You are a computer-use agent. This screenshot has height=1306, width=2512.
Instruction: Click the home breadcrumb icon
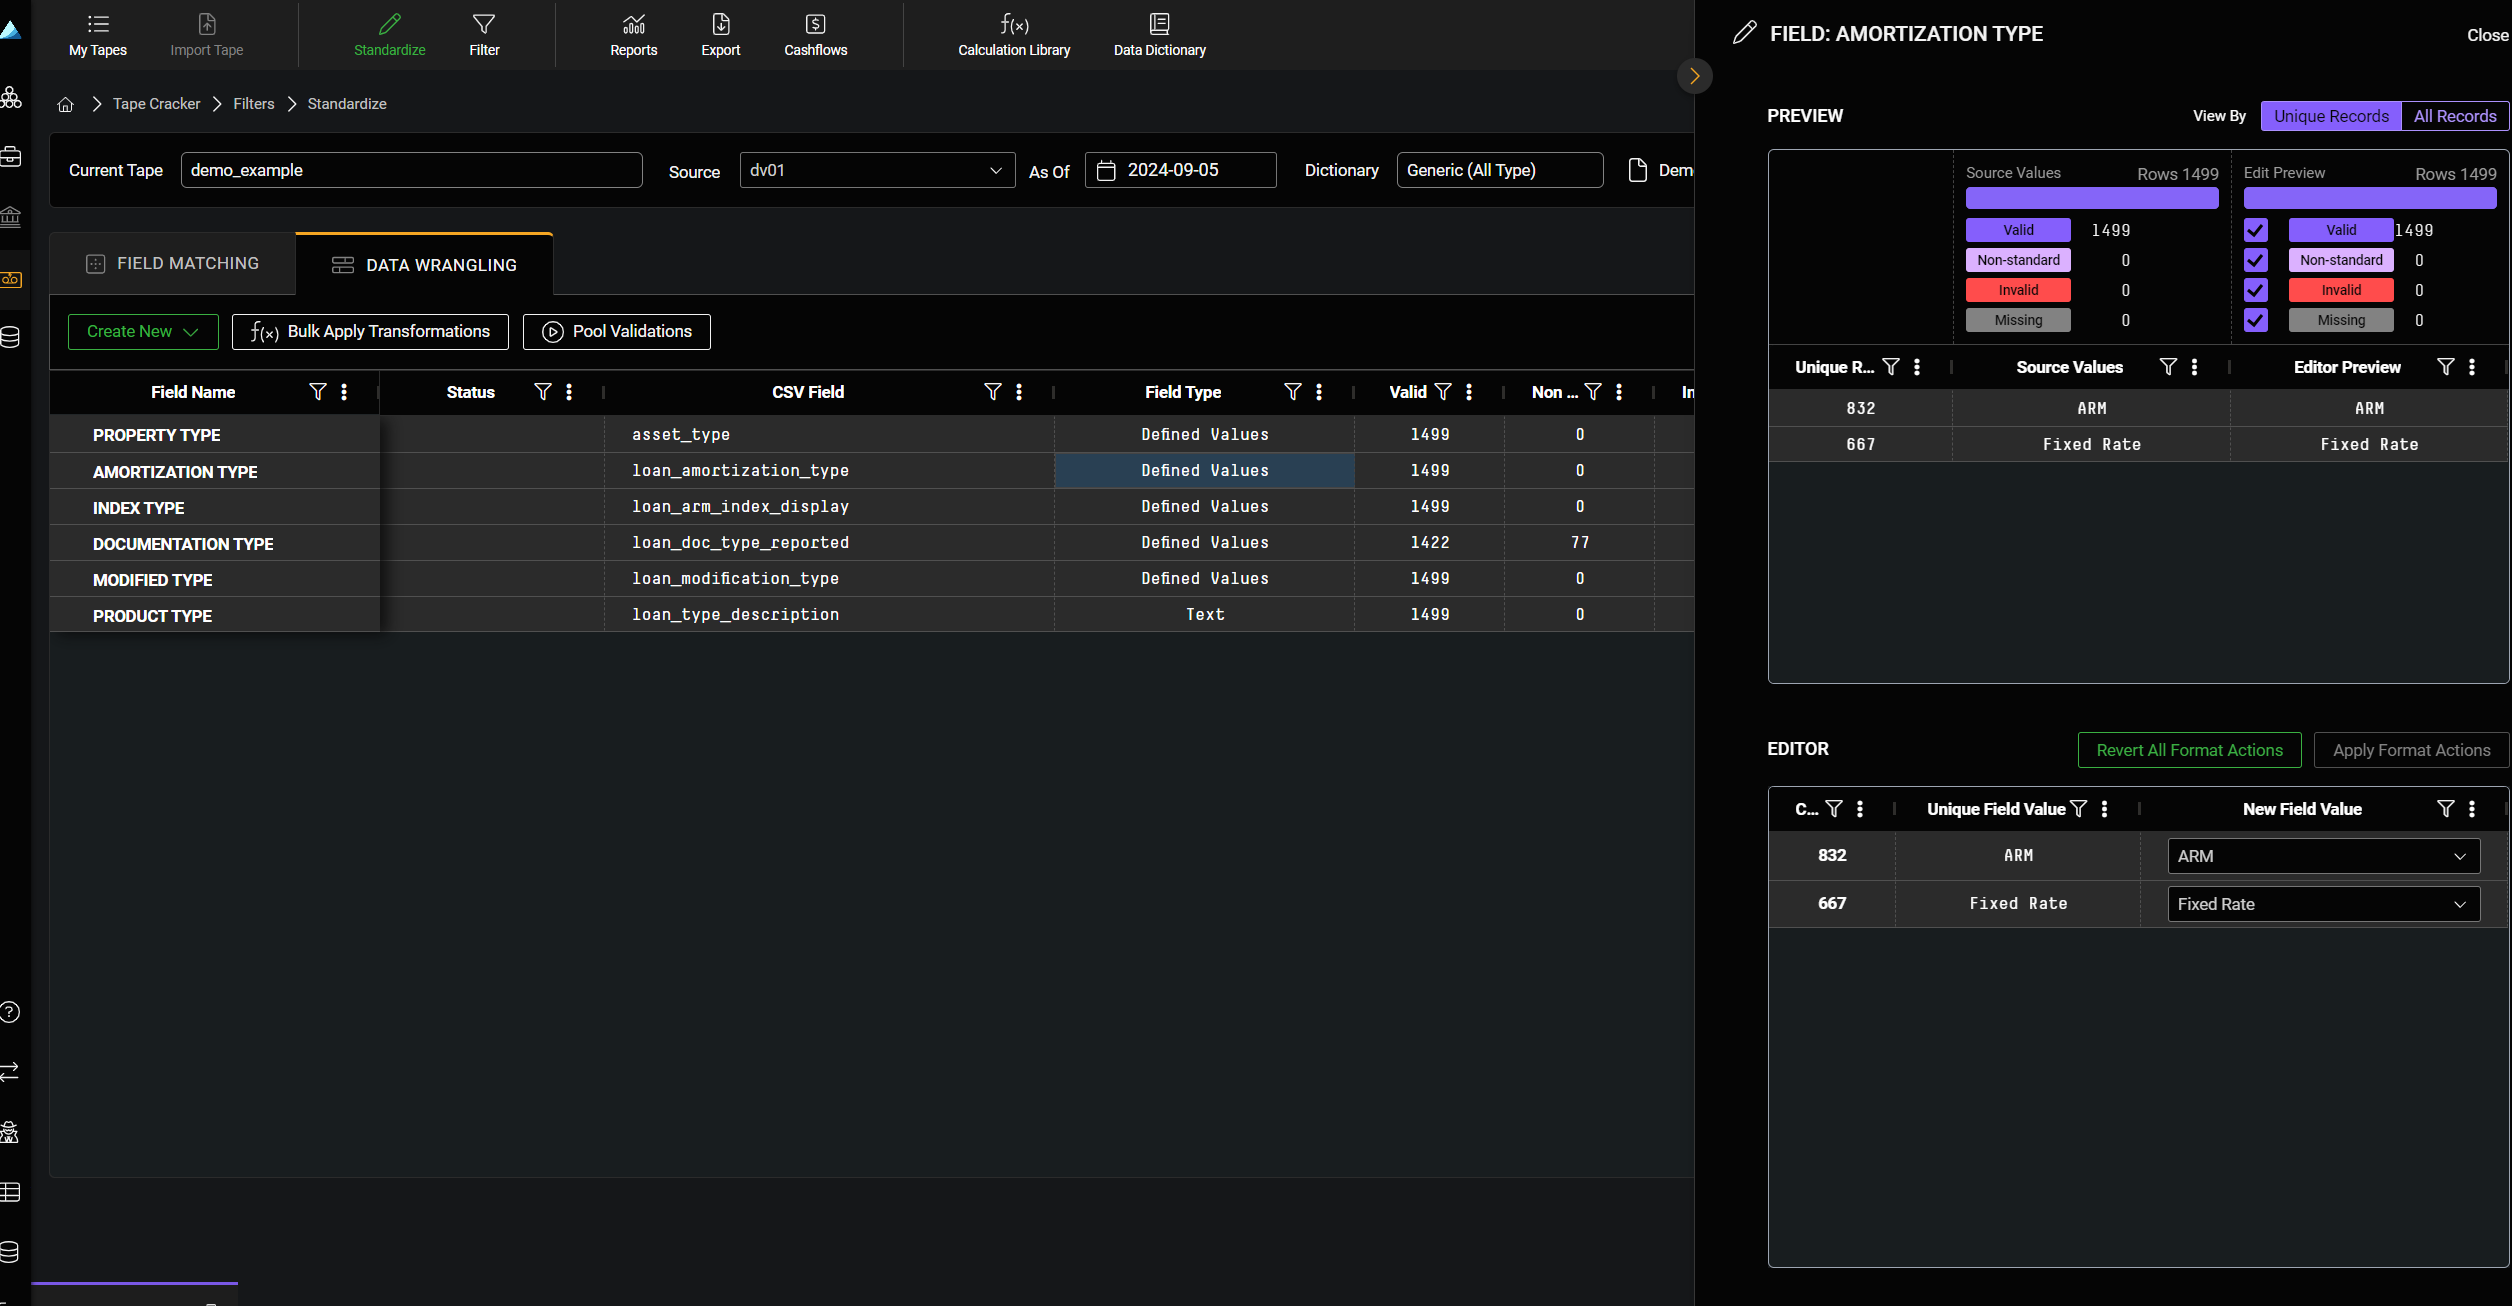(x=66, y=104)
